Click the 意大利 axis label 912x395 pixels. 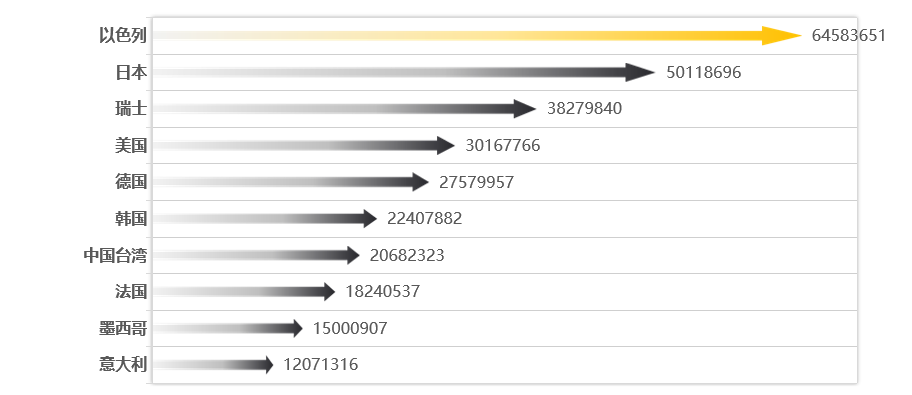(x=123, y=365)
